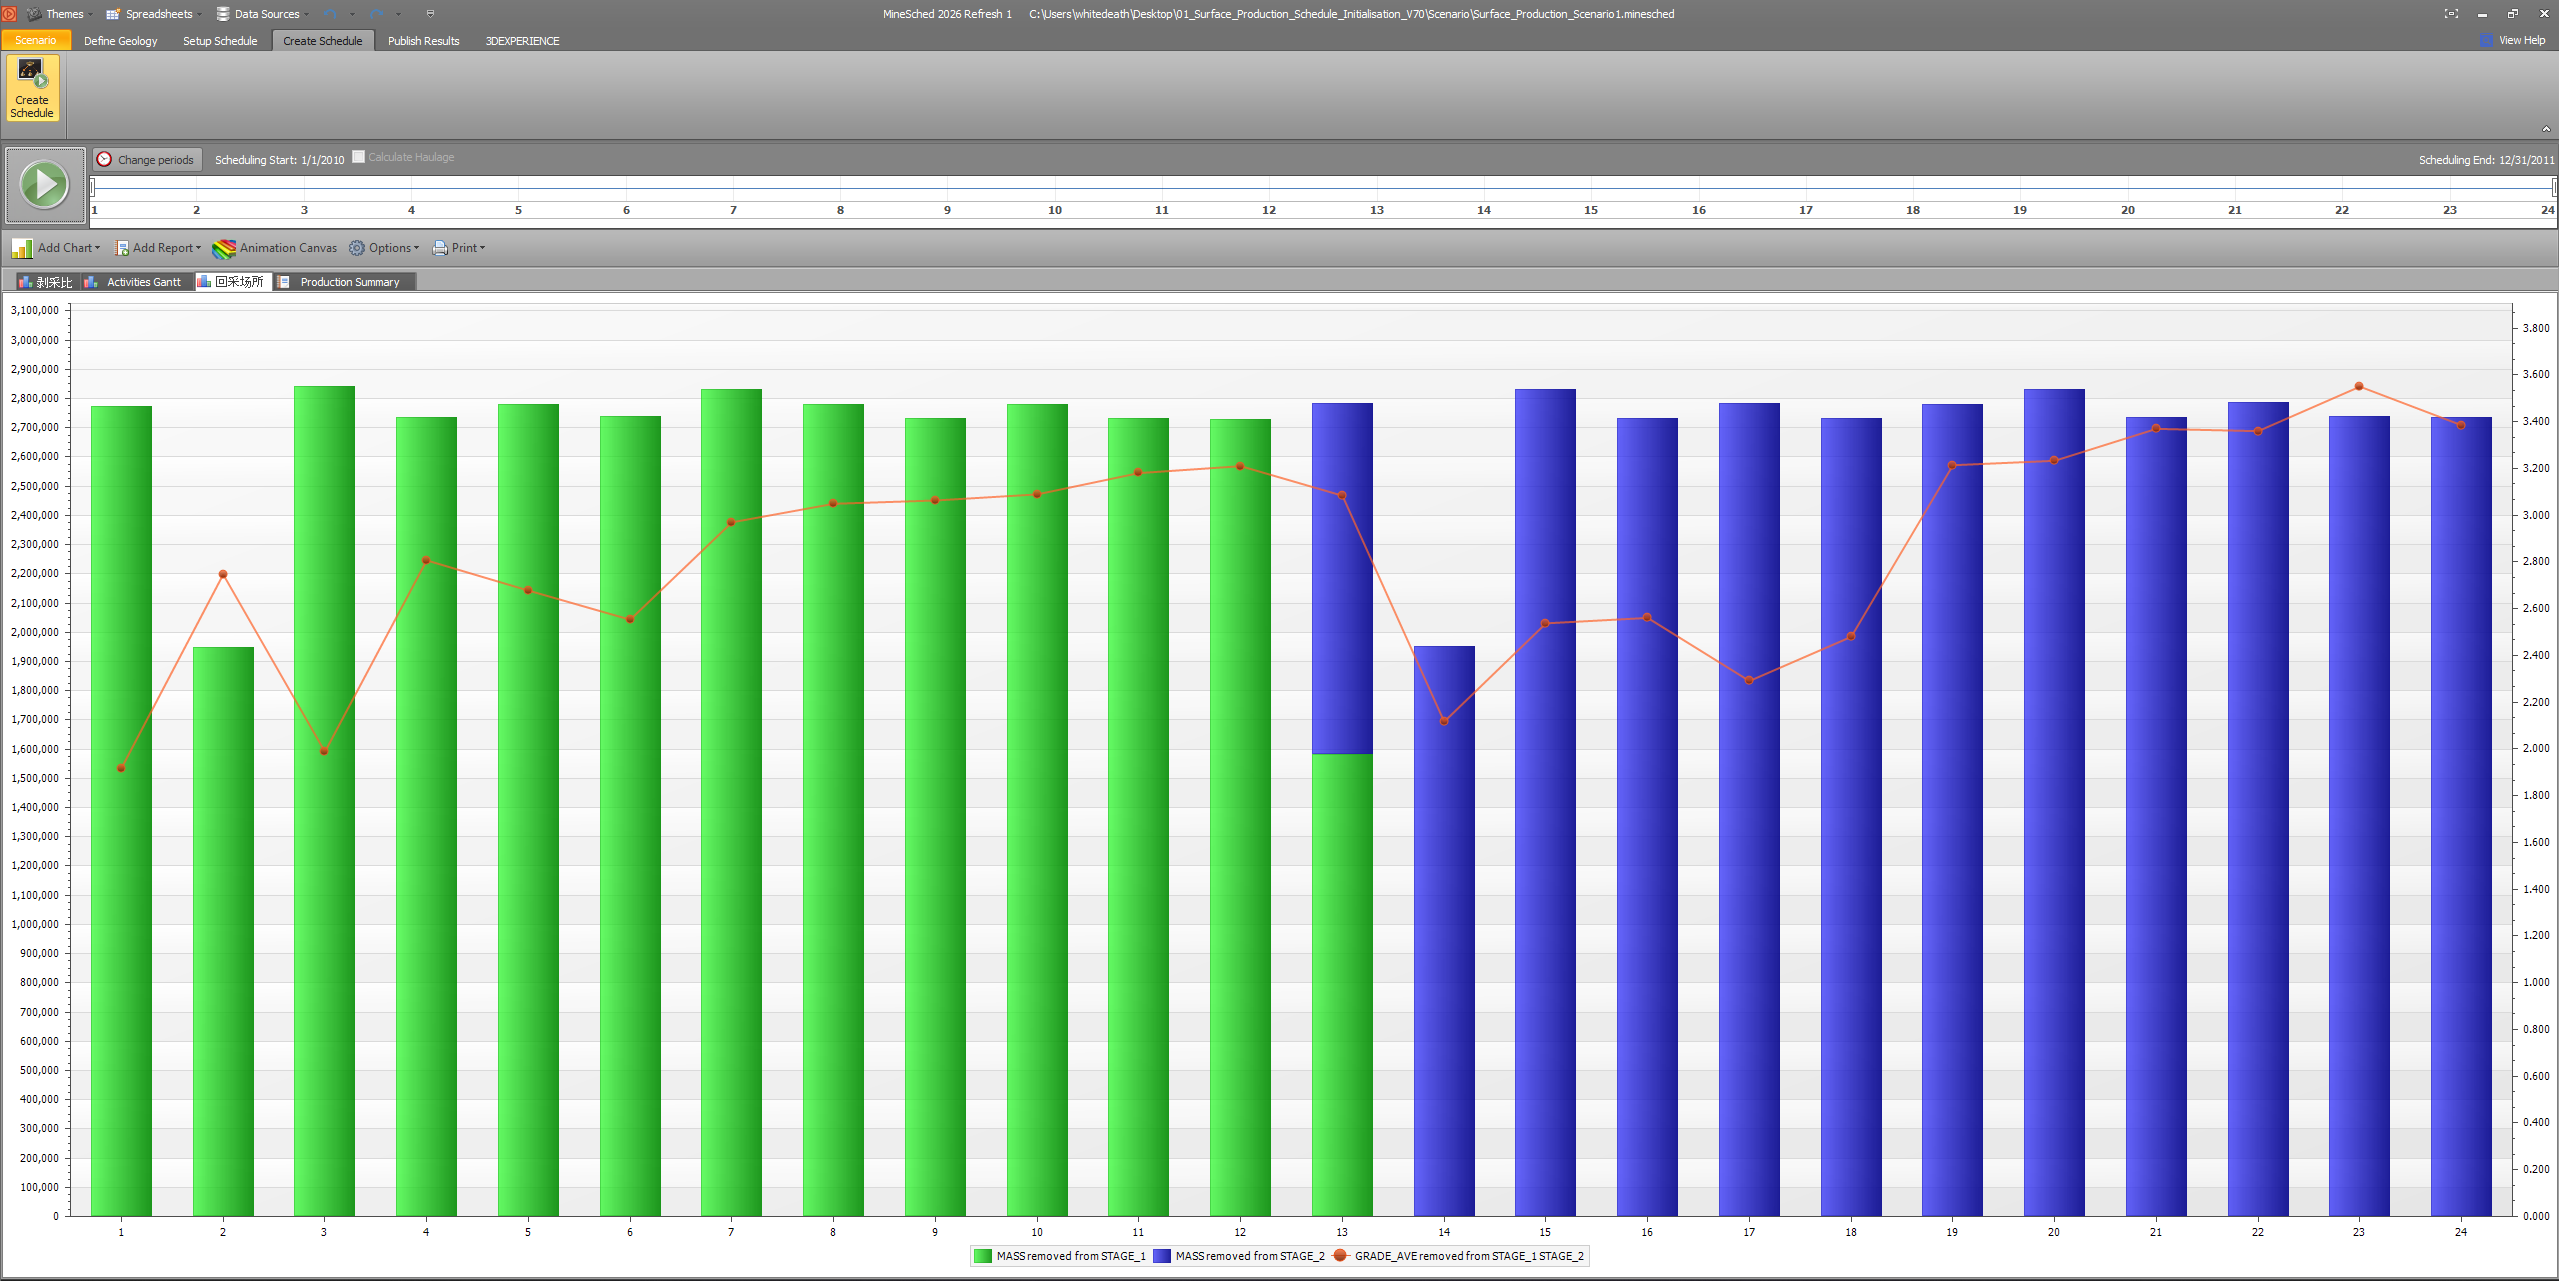Screen dimensions: 2559x1281
Task: Open the Customize Quick Access Toolbar arrow
Action: pos(431,14)
